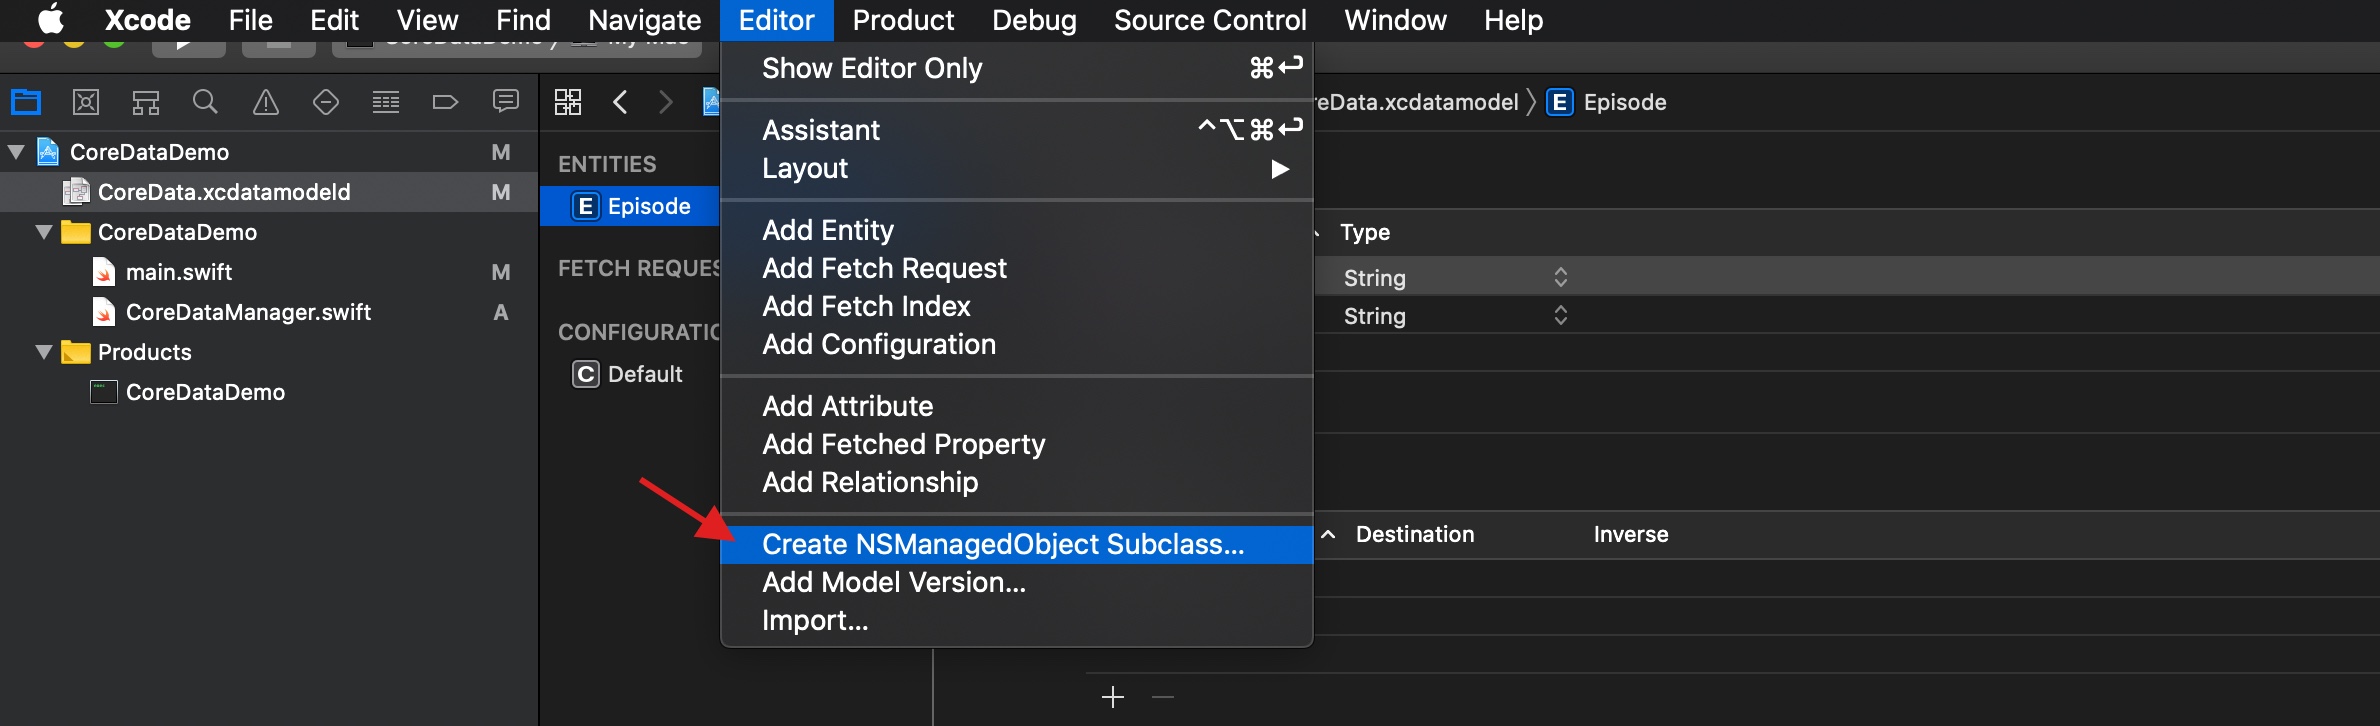Select CoreData.xcdatamodeld in the navigator
This screenshot has width=2380, height=726.
(x=269, y=192)
